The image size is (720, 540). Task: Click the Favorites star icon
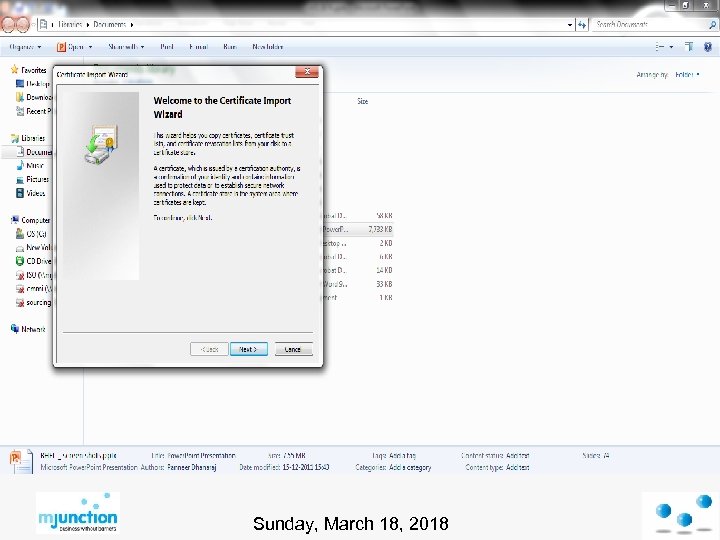(x=15, y=70)
